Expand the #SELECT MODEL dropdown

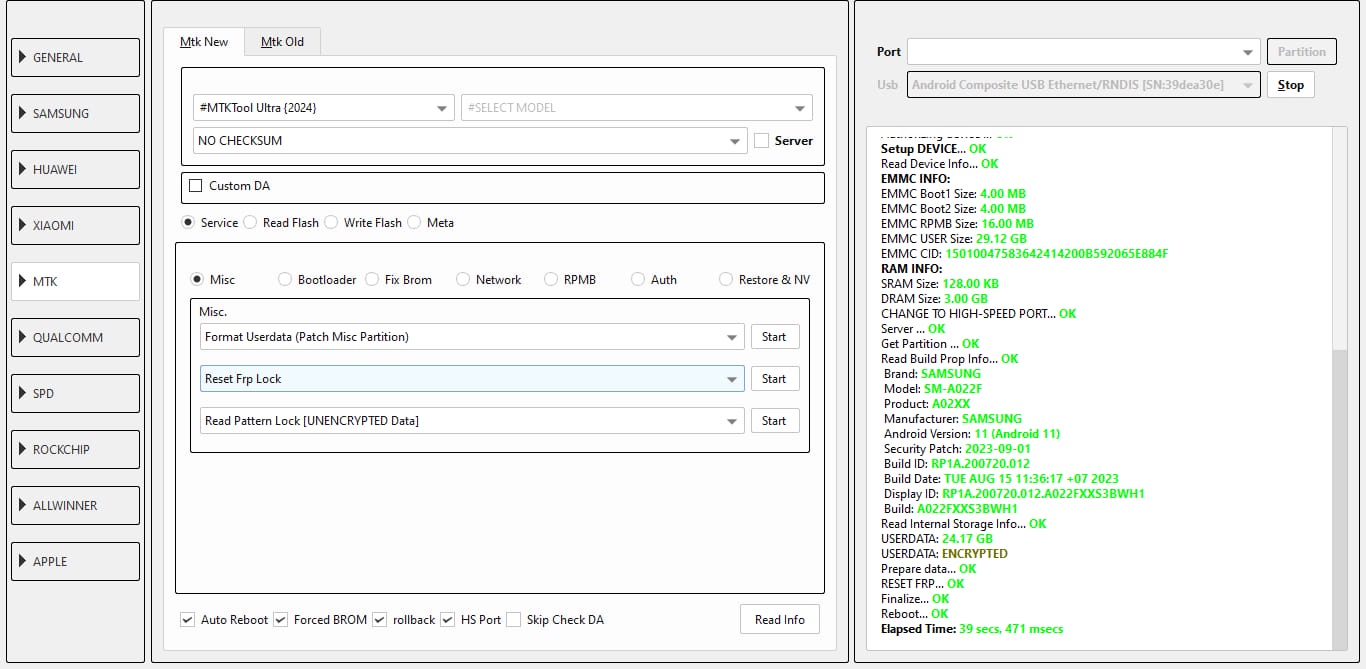636,108
